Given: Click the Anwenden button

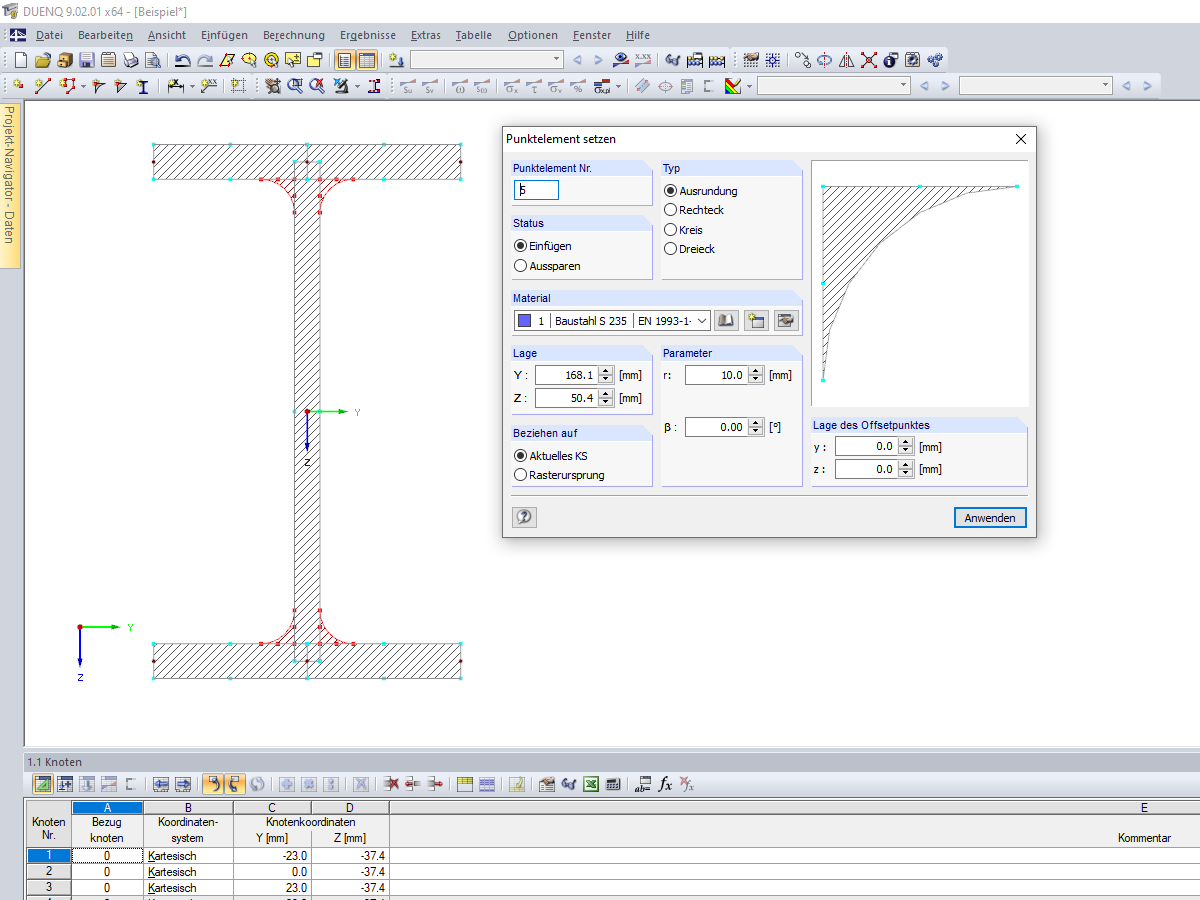Looking at the screenshot, I should (x=989, y=518).
